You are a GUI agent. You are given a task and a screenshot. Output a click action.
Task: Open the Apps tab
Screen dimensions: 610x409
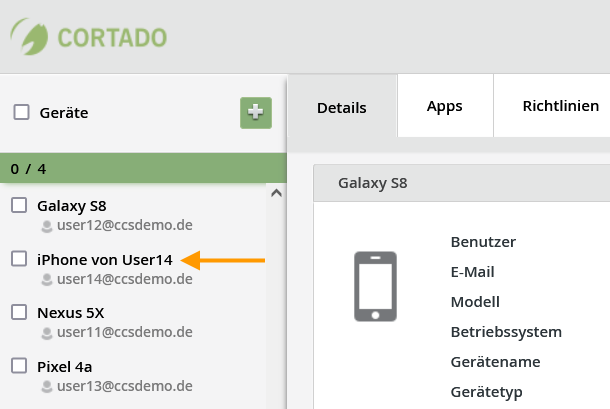445,106
